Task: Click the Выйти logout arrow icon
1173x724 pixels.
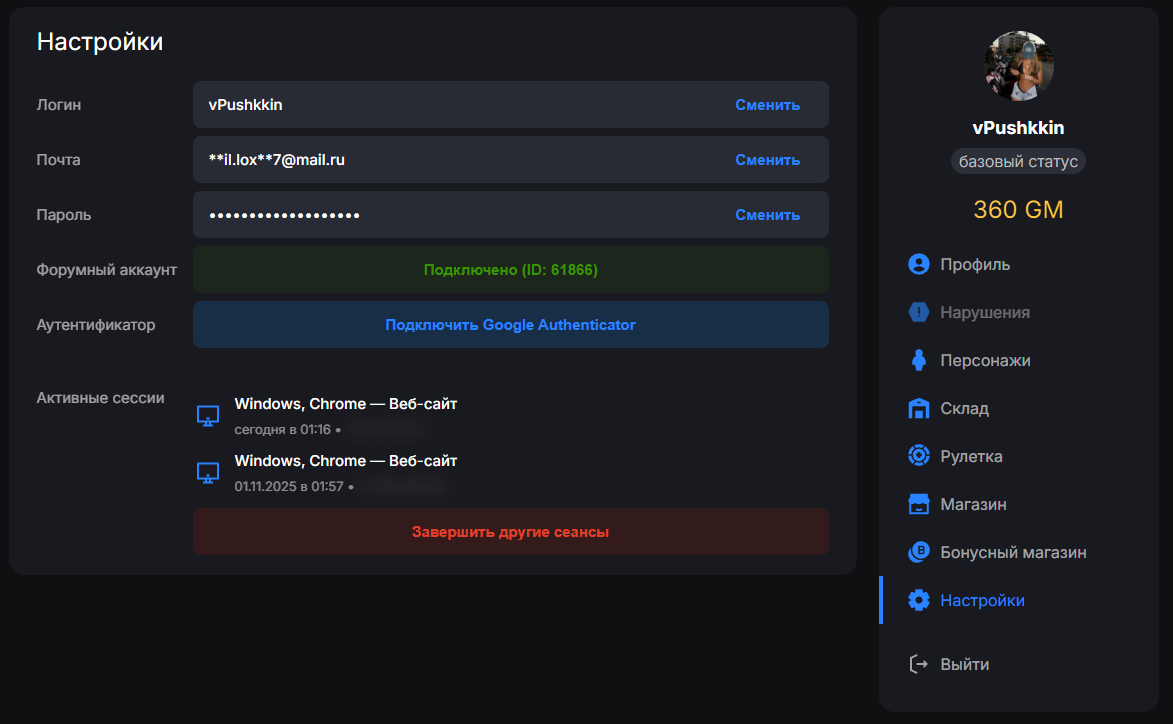Action: click(918, 664)
